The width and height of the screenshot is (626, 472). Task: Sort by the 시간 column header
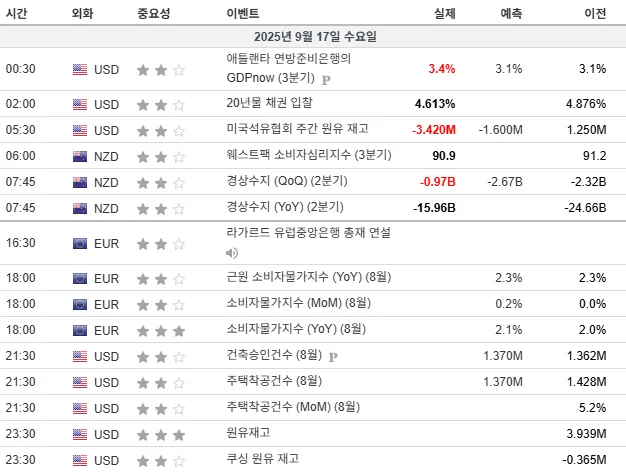(x=16, y=13)
